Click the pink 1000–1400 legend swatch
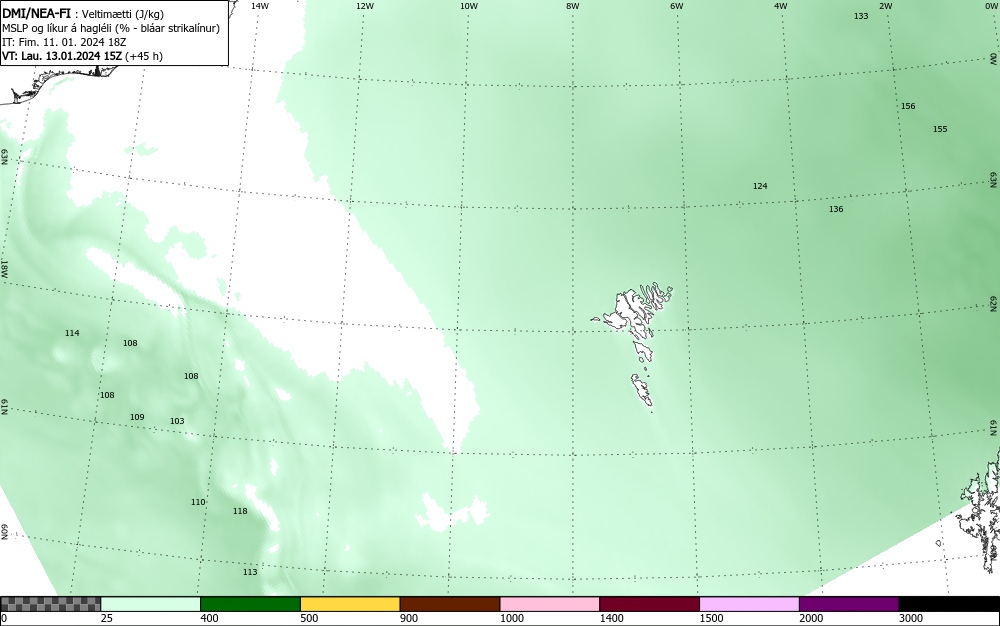 point(550,604)
